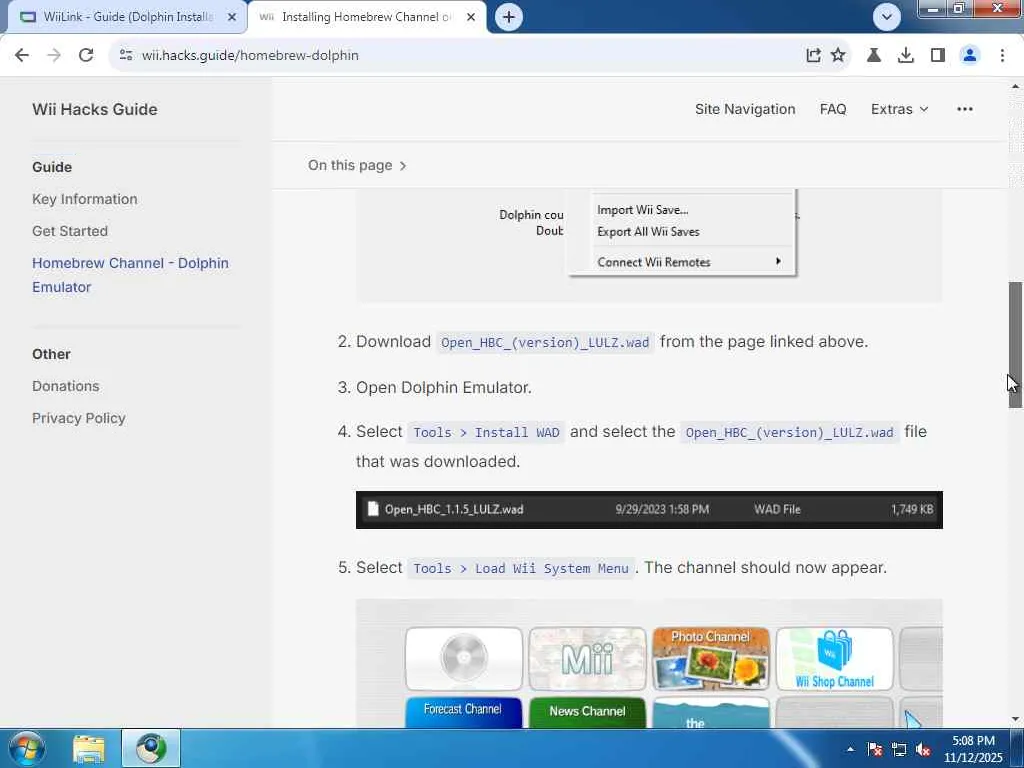Open the Windows Start menu
The height and width of the screenshot is (768, 1024).
click(x=27, y=748)
